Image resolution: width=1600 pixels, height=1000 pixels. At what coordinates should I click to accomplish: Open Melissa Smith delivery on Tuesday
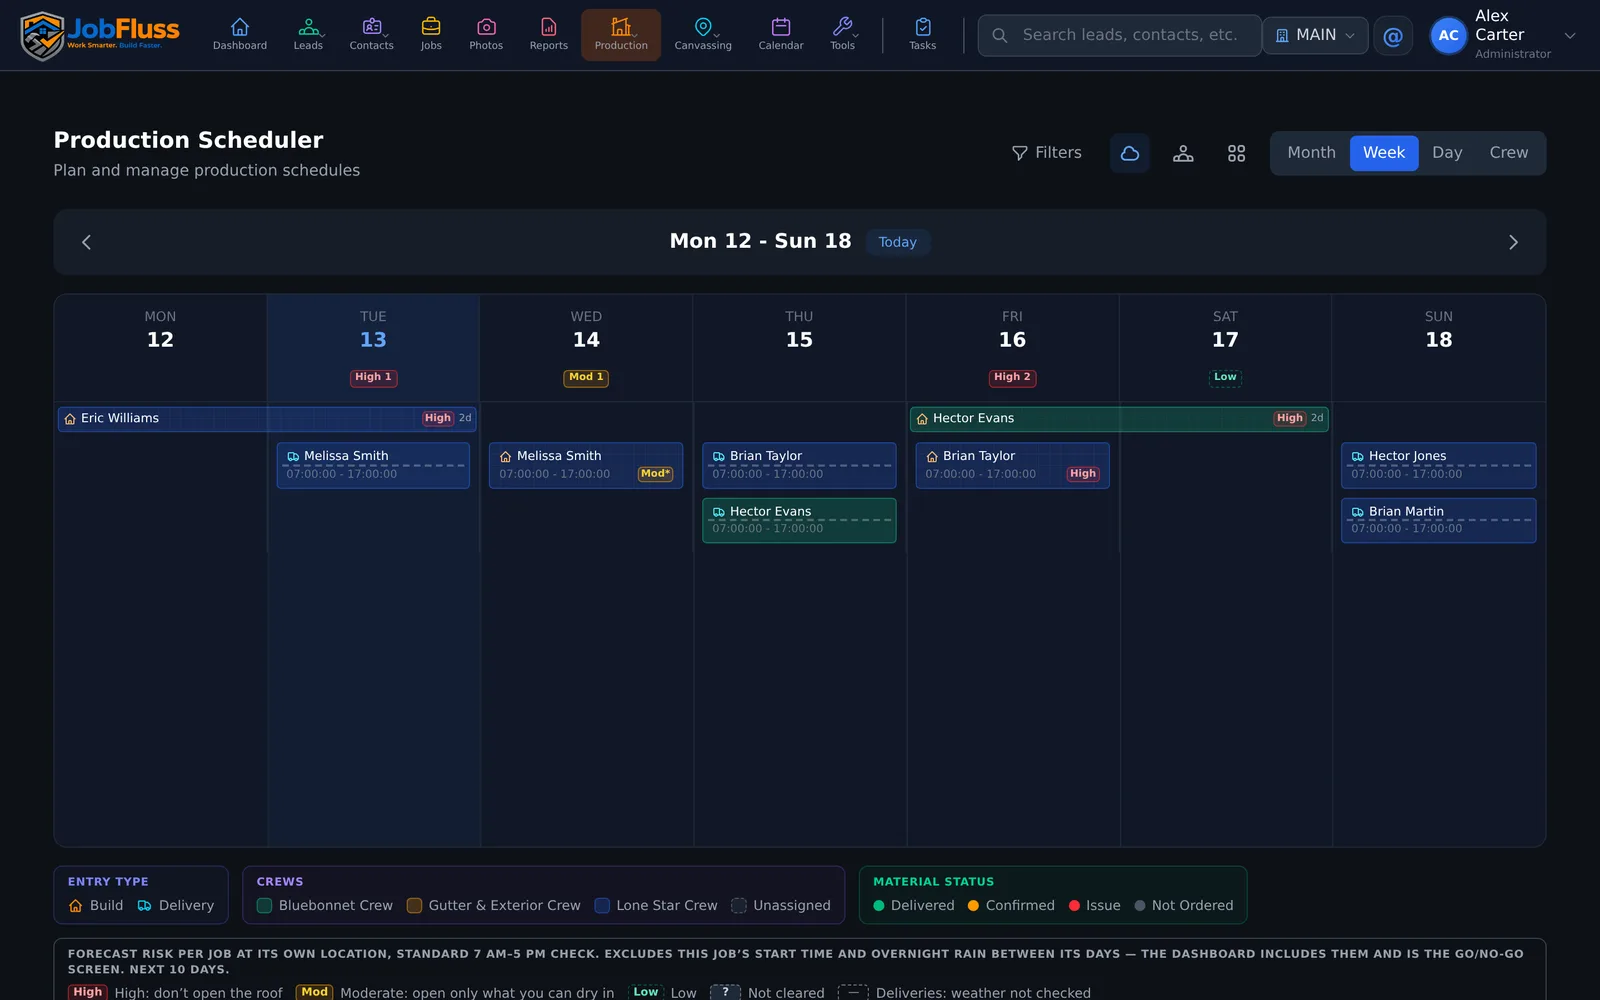[373, 465]
